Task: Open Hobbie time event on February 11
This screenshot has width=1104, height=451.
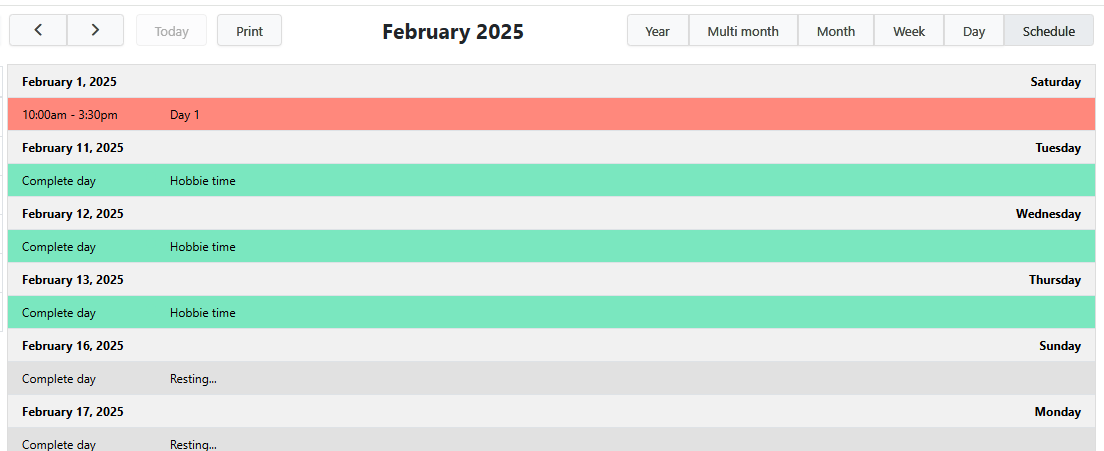Action: [x=203, y=181]
